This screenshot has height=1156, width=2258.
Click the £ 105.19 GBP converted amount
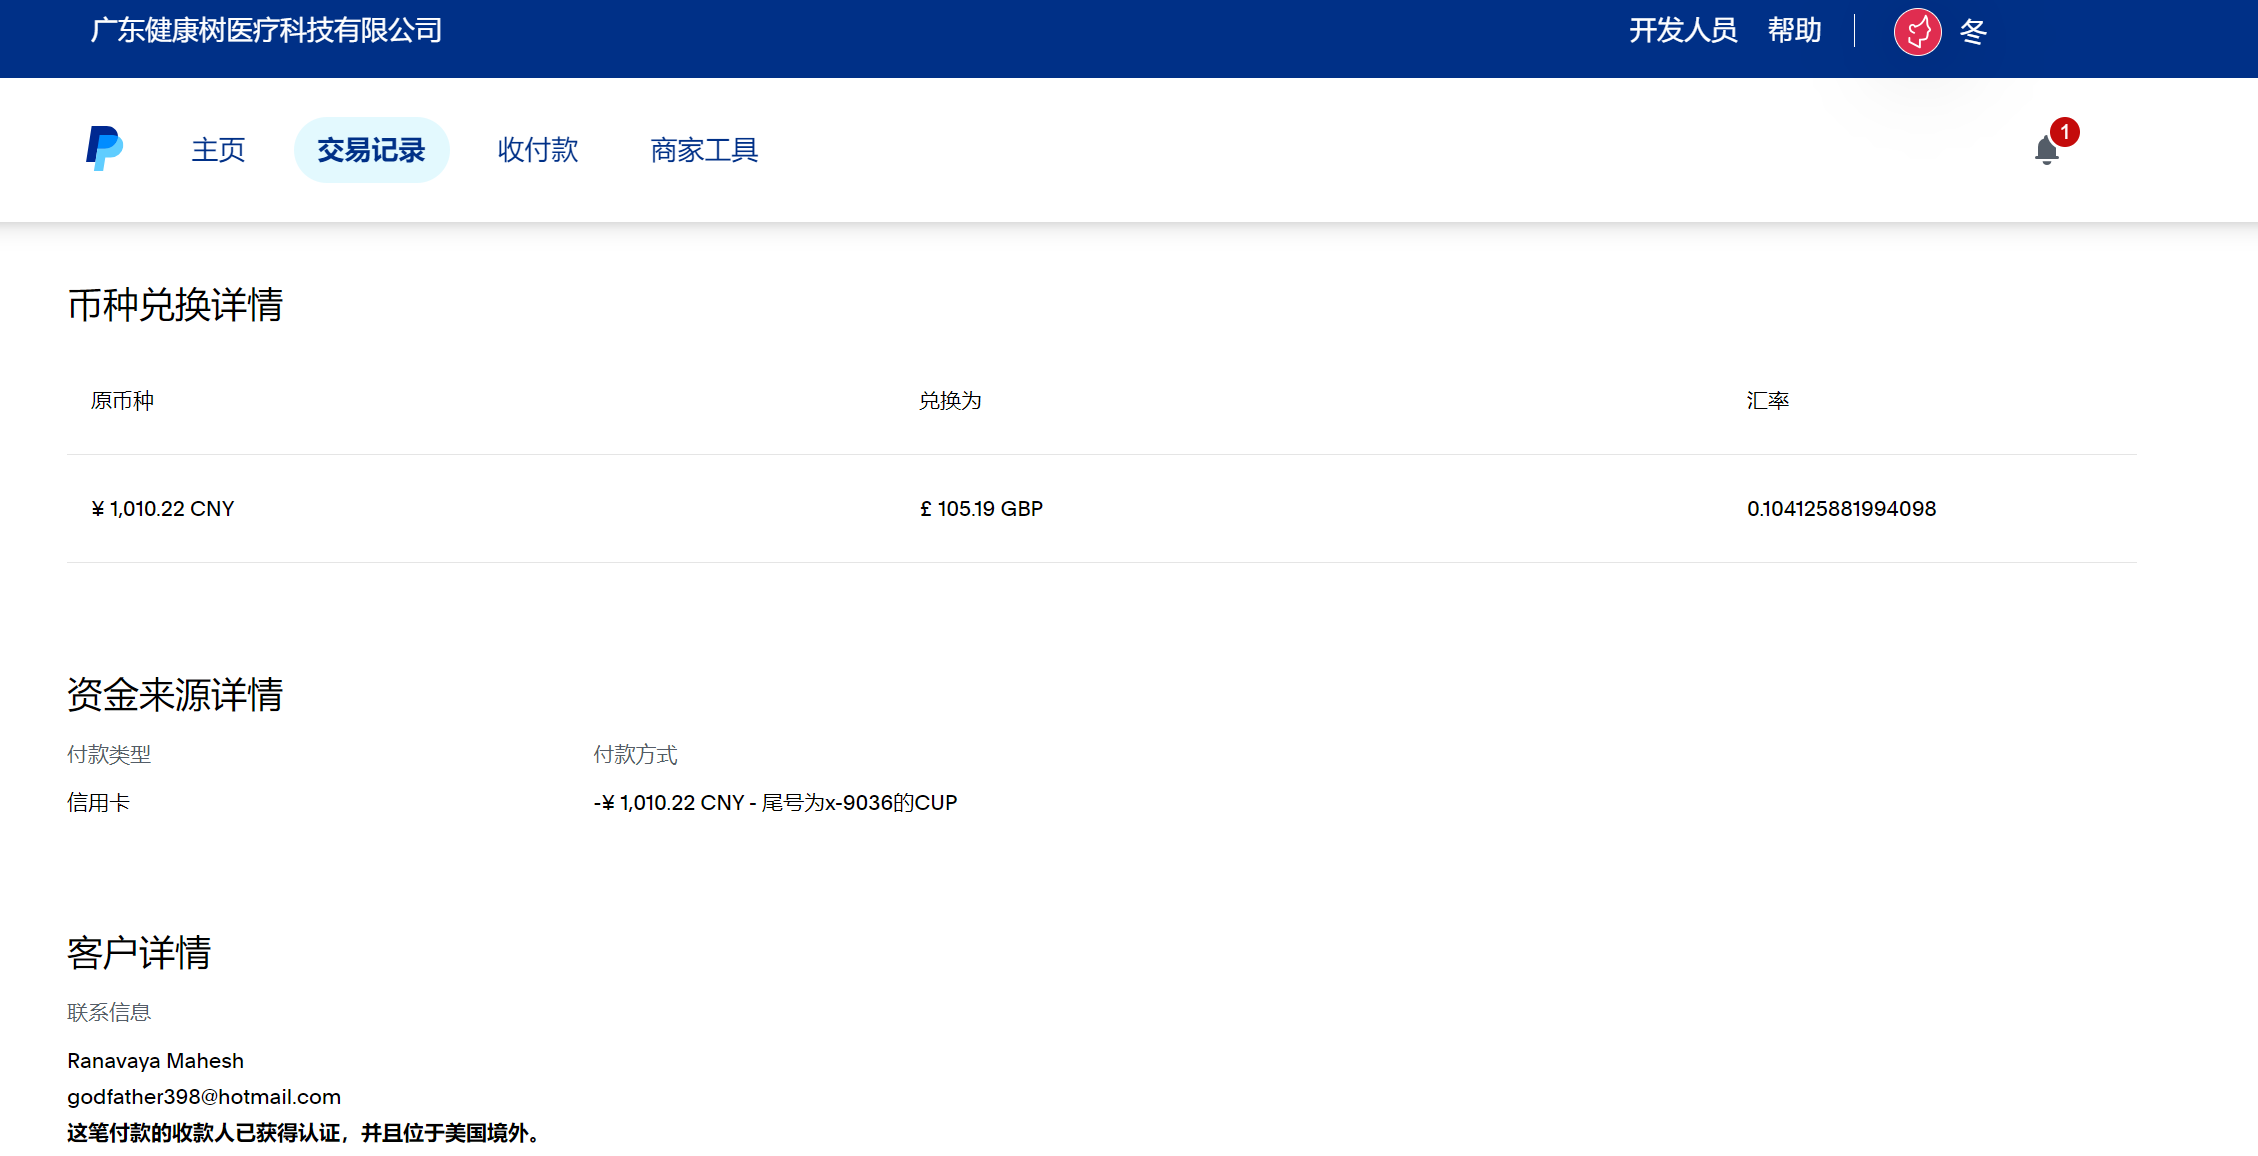click(981, 509)
